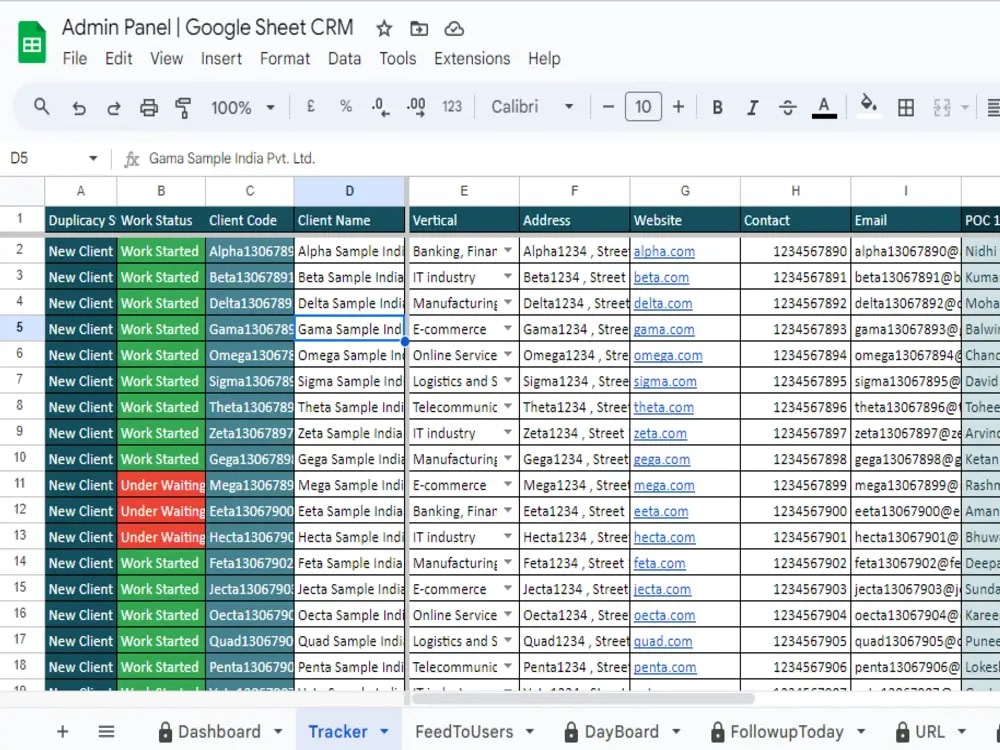Open the all sheets list icon
The width and height of the screenshot is (1000, 750).
point(107,732)
